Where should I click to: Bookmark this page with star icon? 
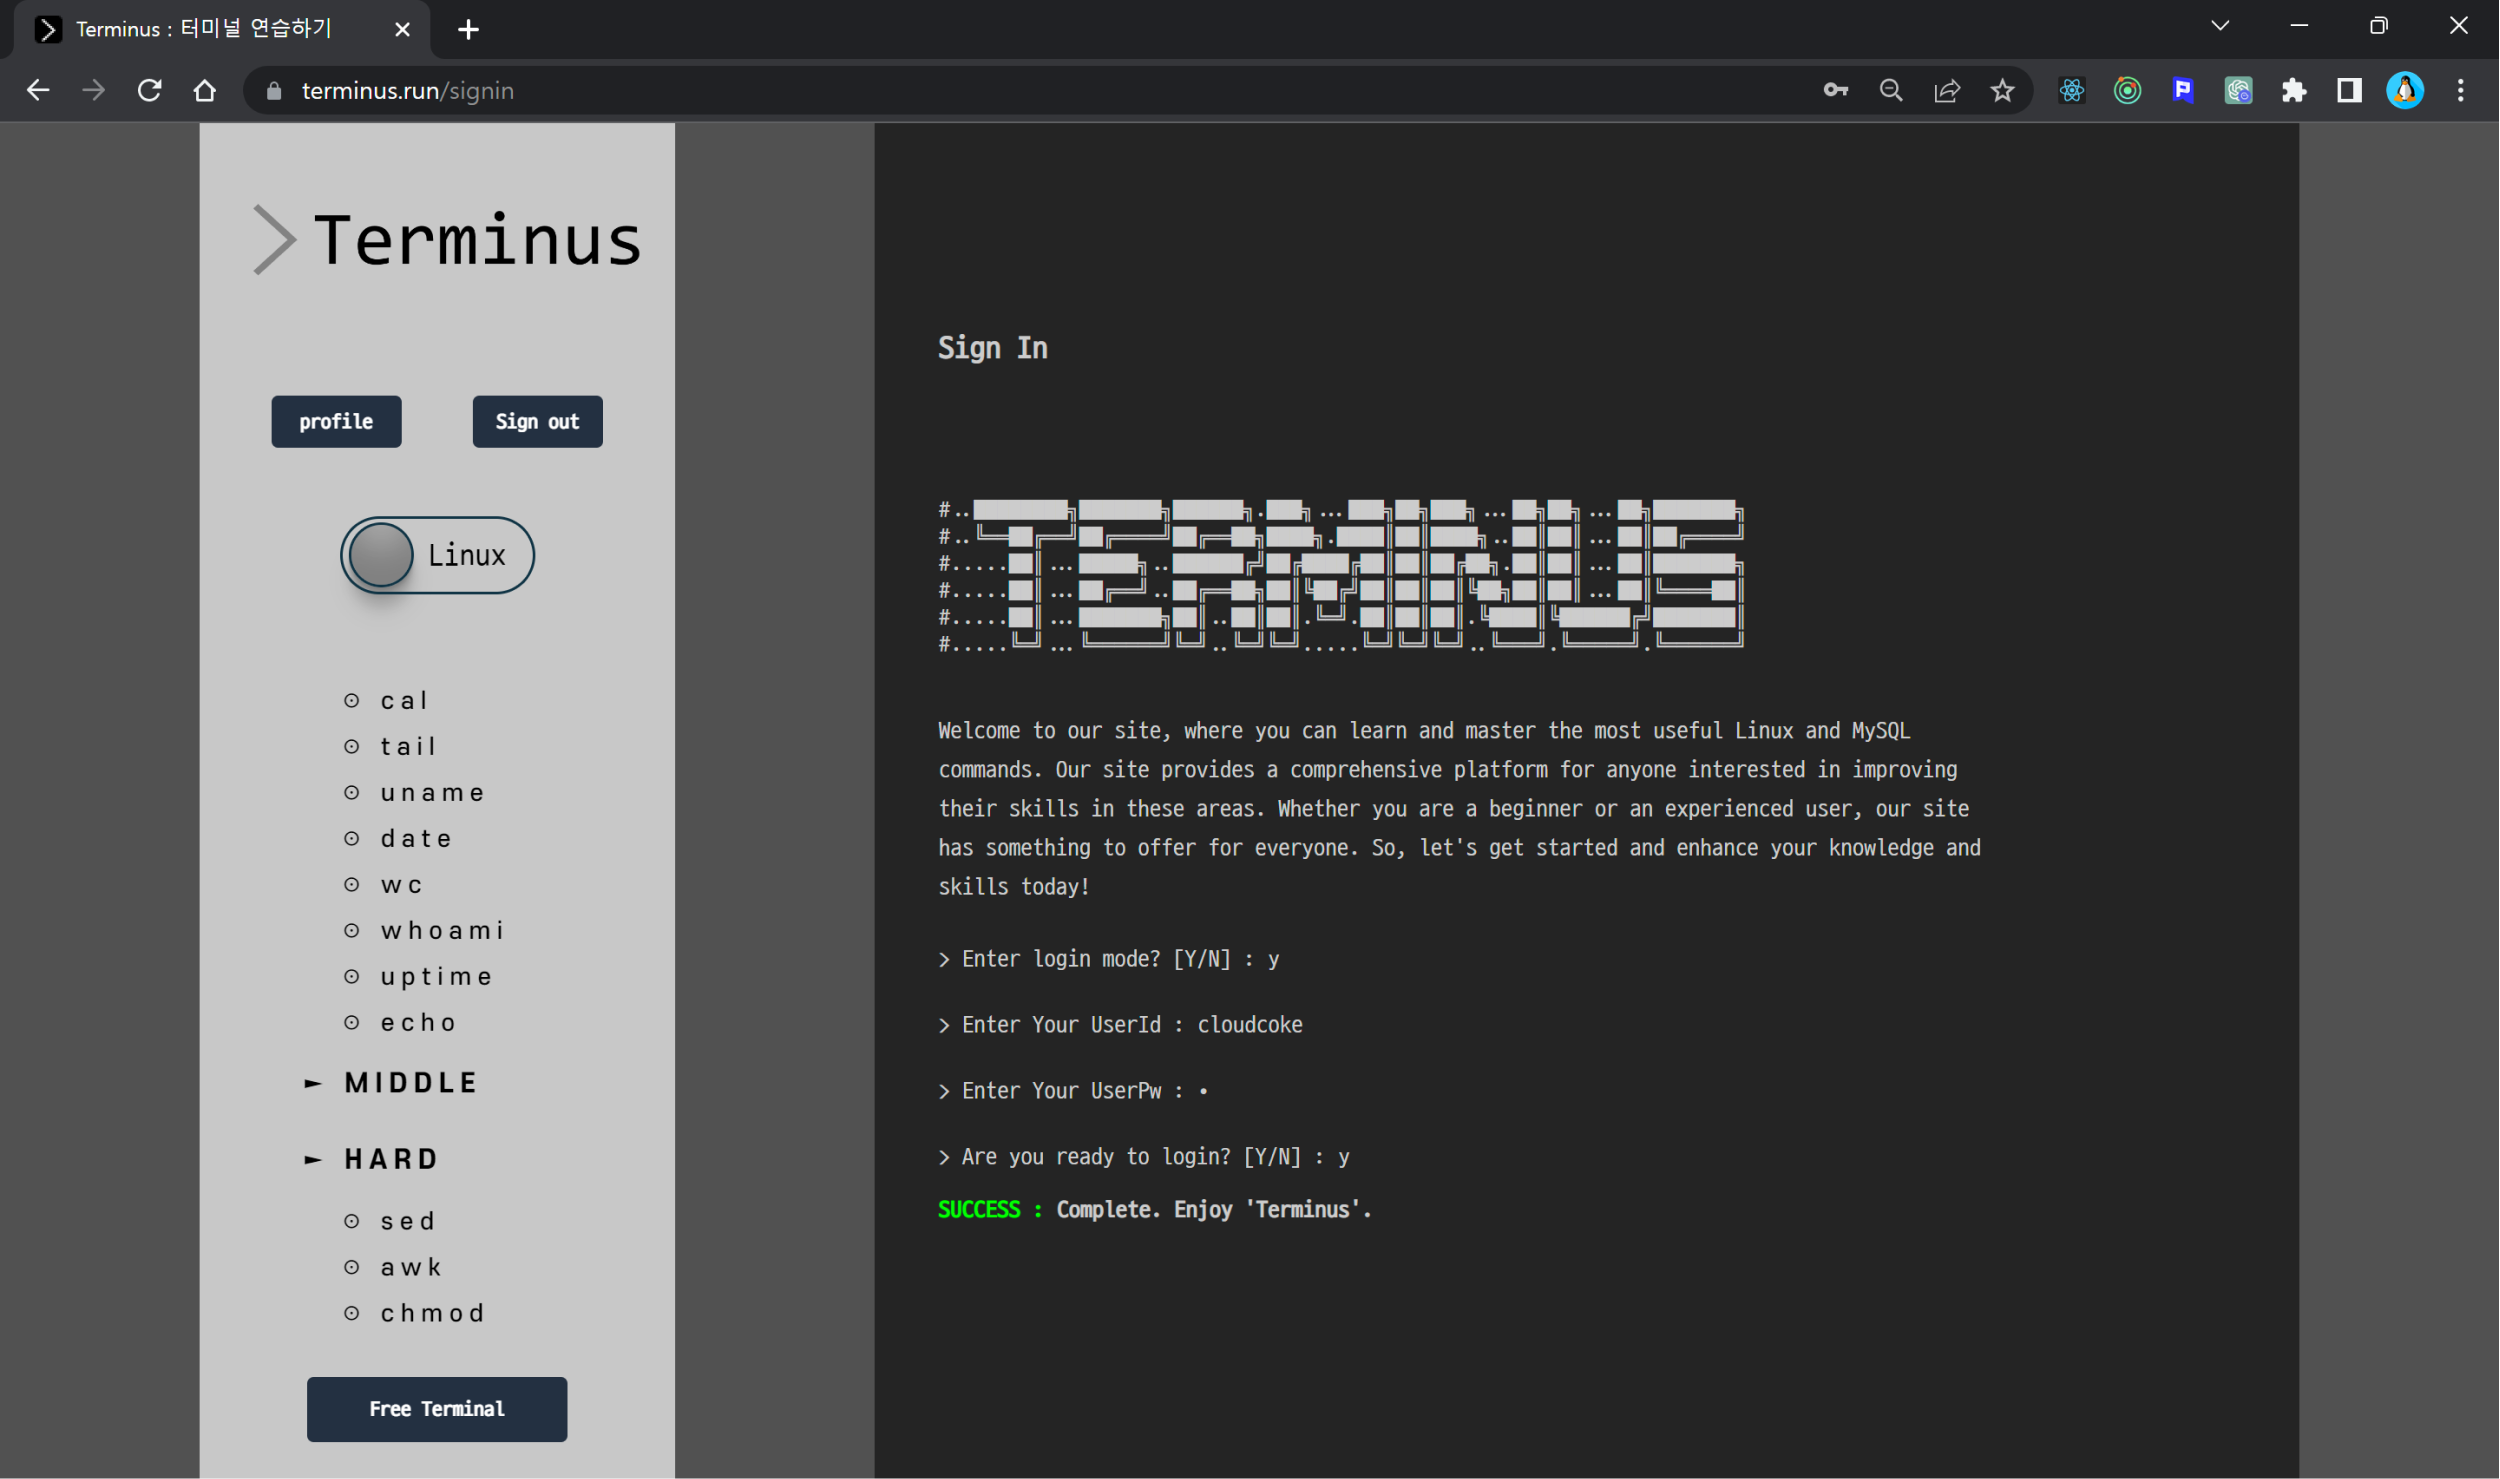(x=2002, y=91)
